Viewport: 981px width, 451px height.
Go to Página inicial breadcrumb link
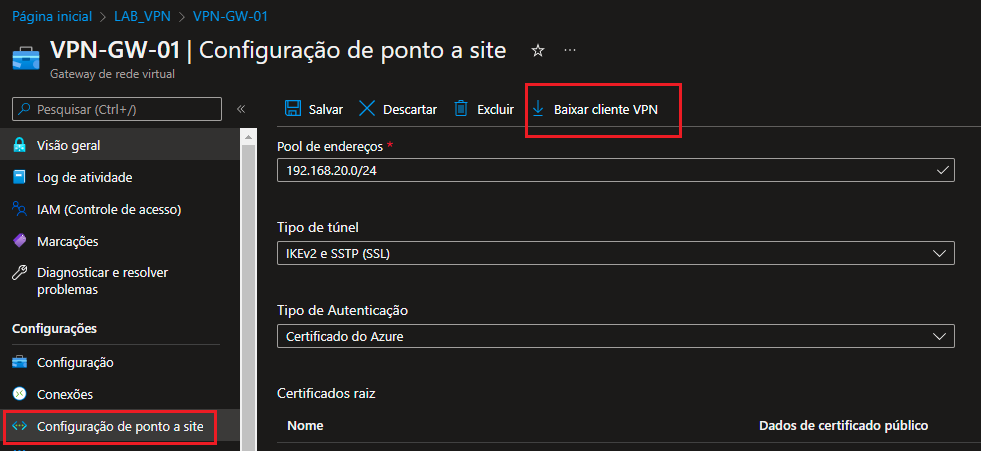tap(54, 17)
